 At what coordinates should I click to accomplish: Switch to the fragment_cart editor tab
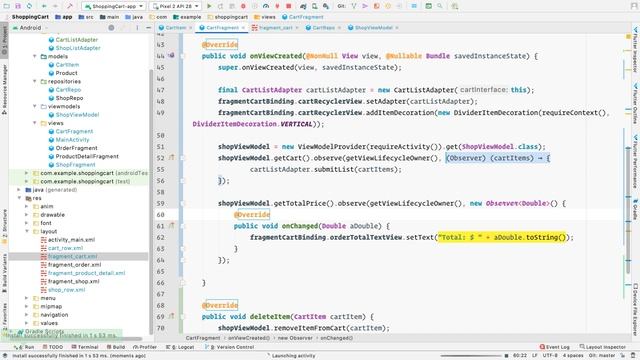point(275,28)
